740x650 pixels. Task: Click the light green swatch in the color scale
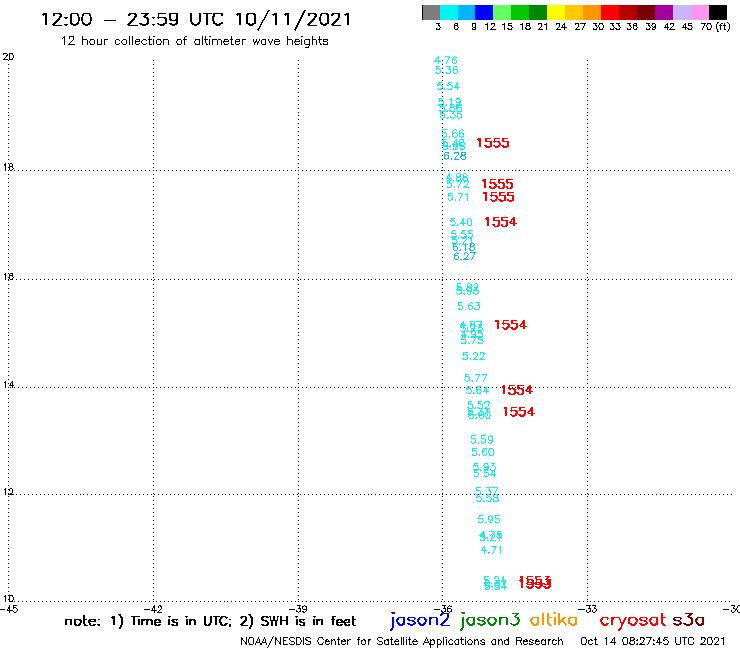click(502, 12)
